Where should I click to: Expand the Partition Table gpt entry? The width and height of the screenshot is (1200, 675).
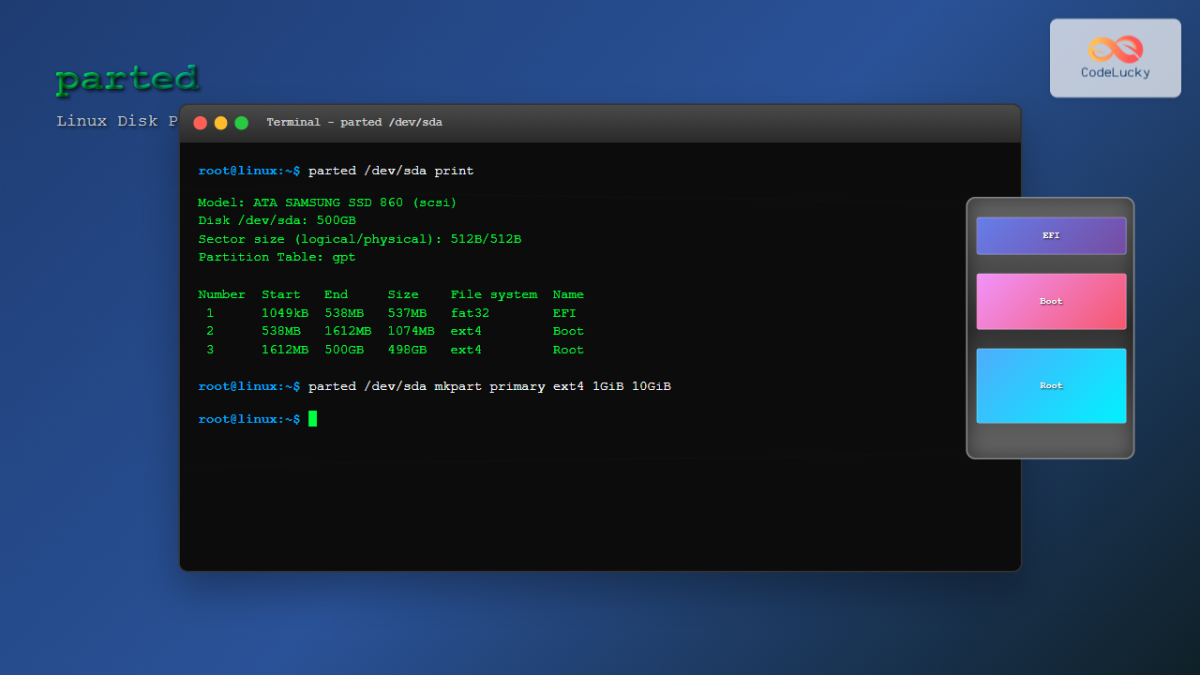[272, 257]
